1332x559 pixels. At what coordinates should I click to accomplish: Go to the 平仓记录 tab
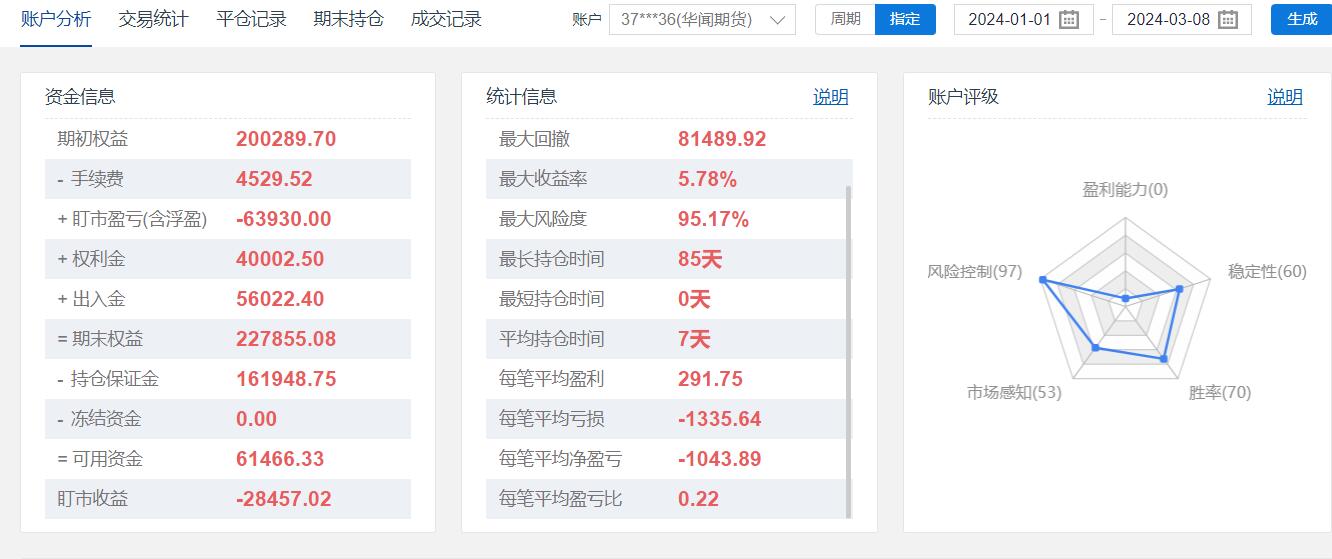pos(251,19)
